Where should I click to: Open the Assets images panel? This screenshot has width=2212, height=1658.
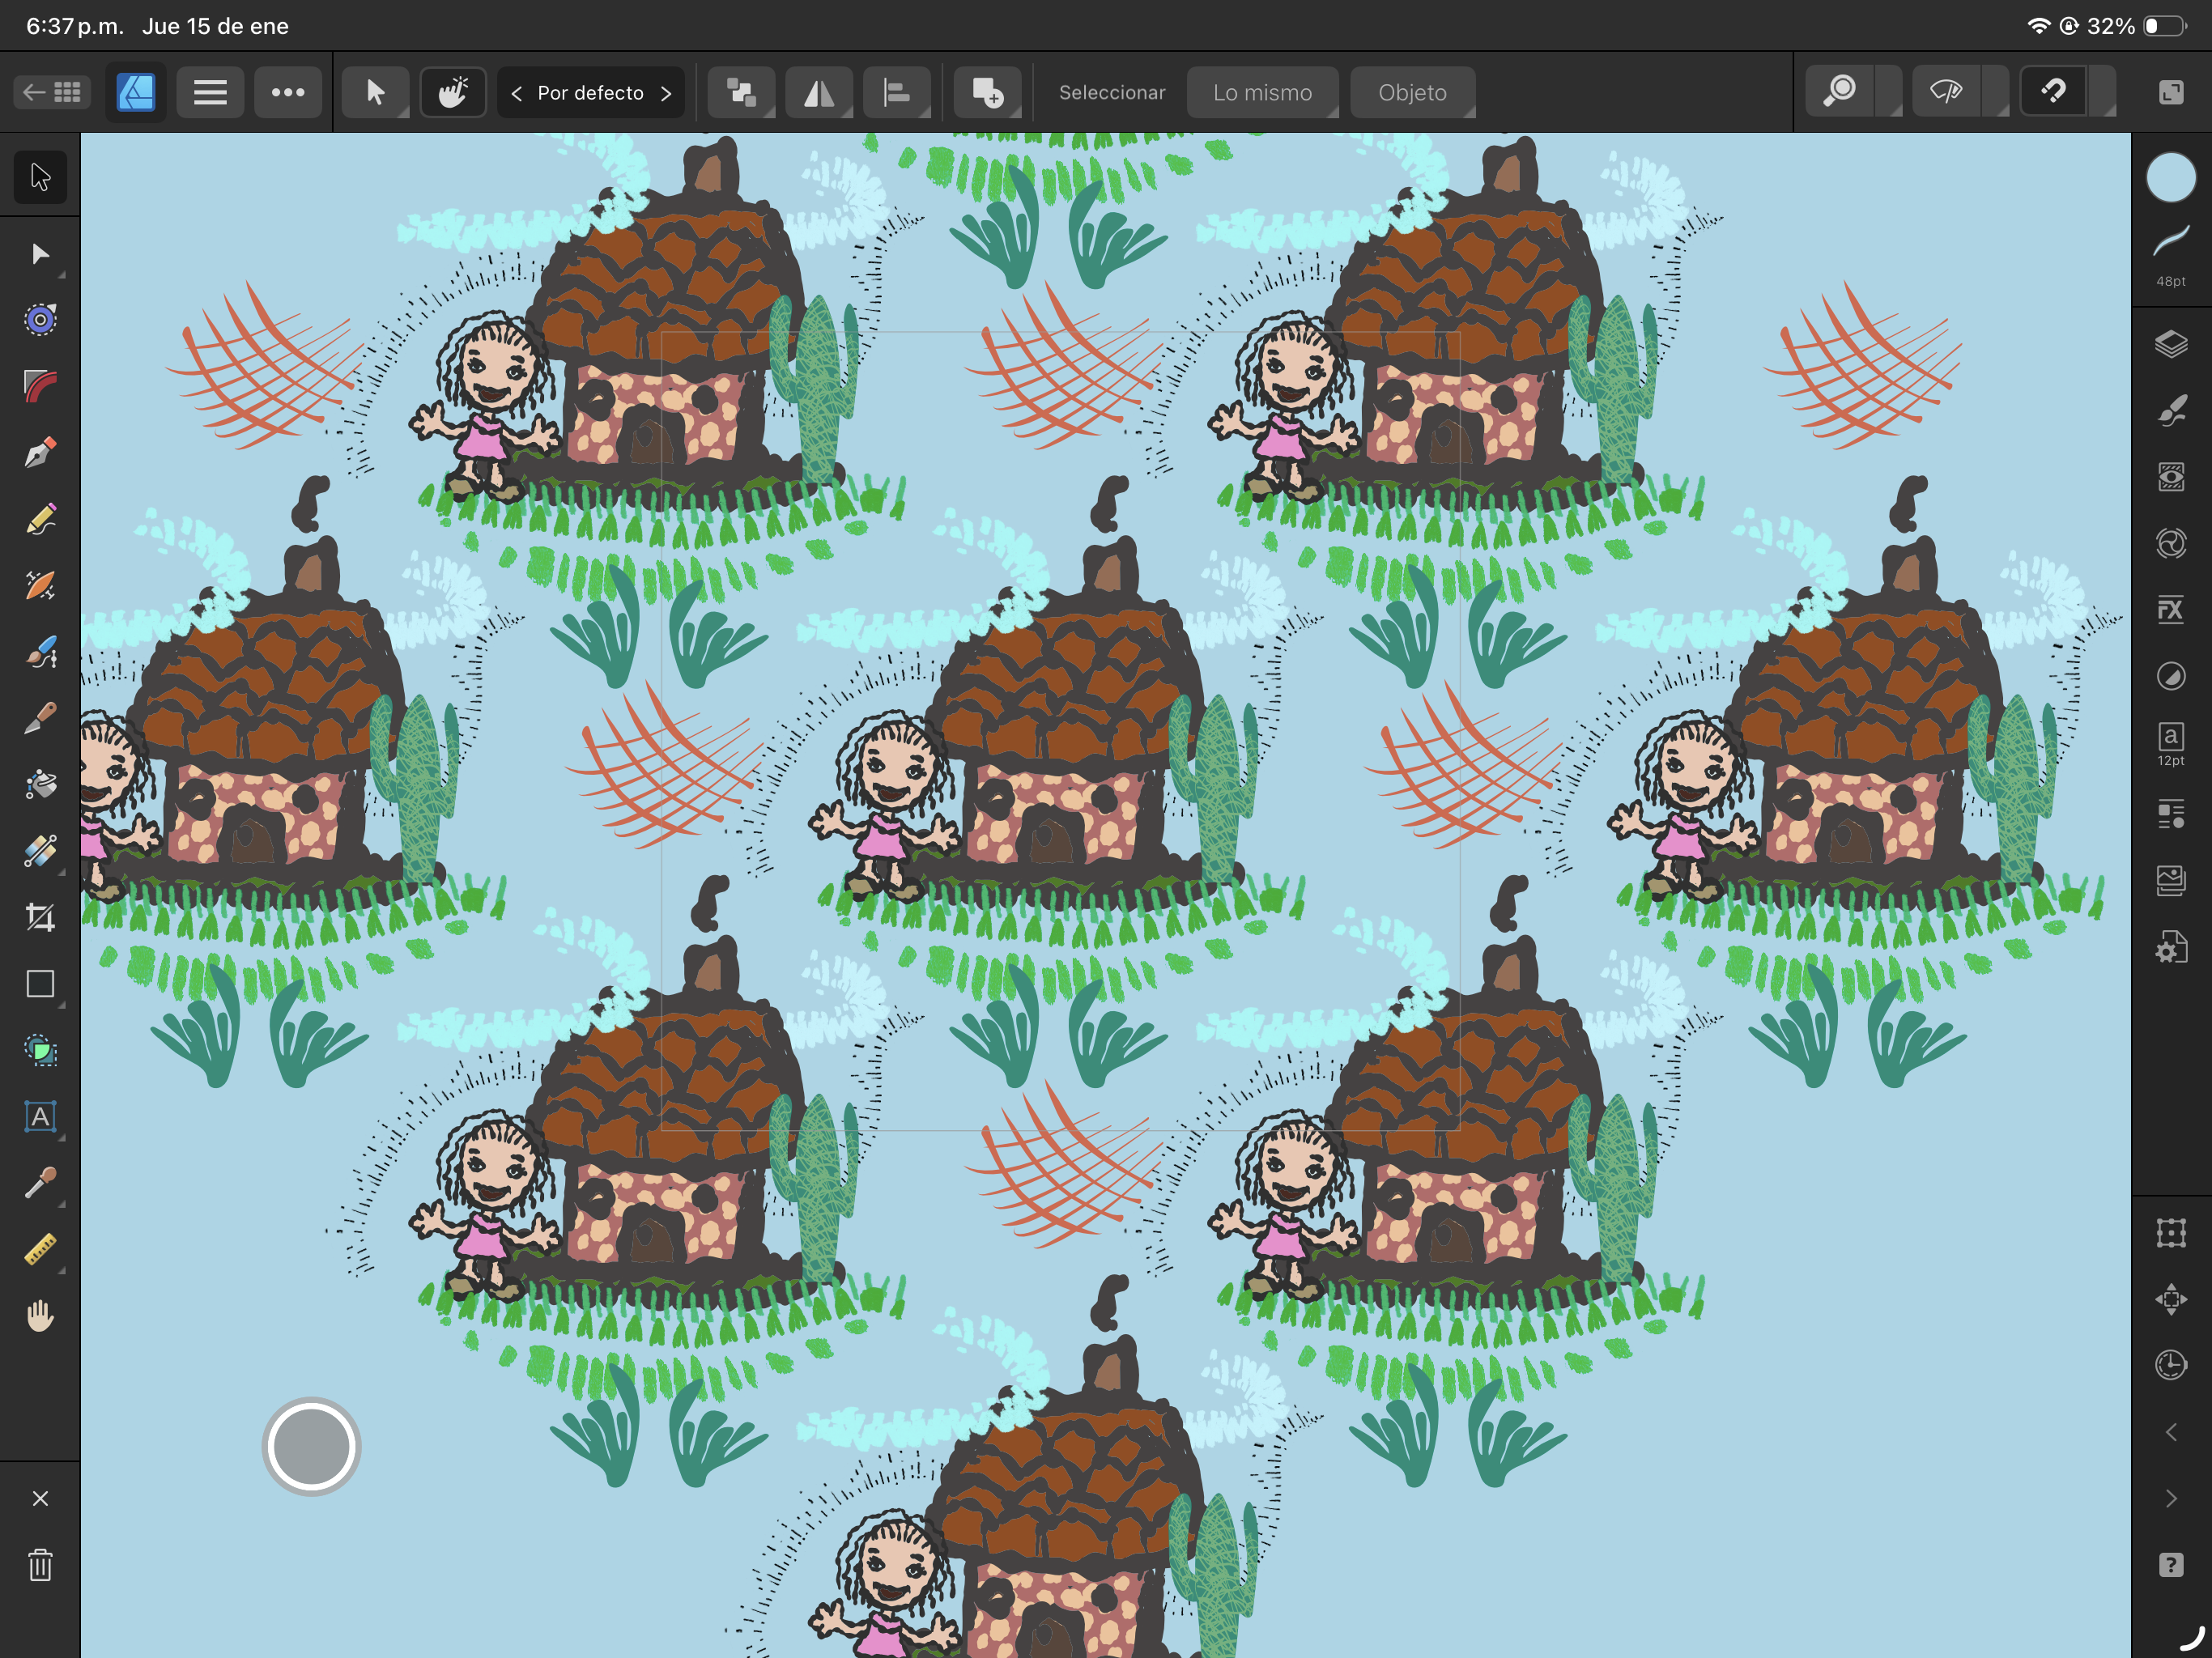tap(2171, 880)
